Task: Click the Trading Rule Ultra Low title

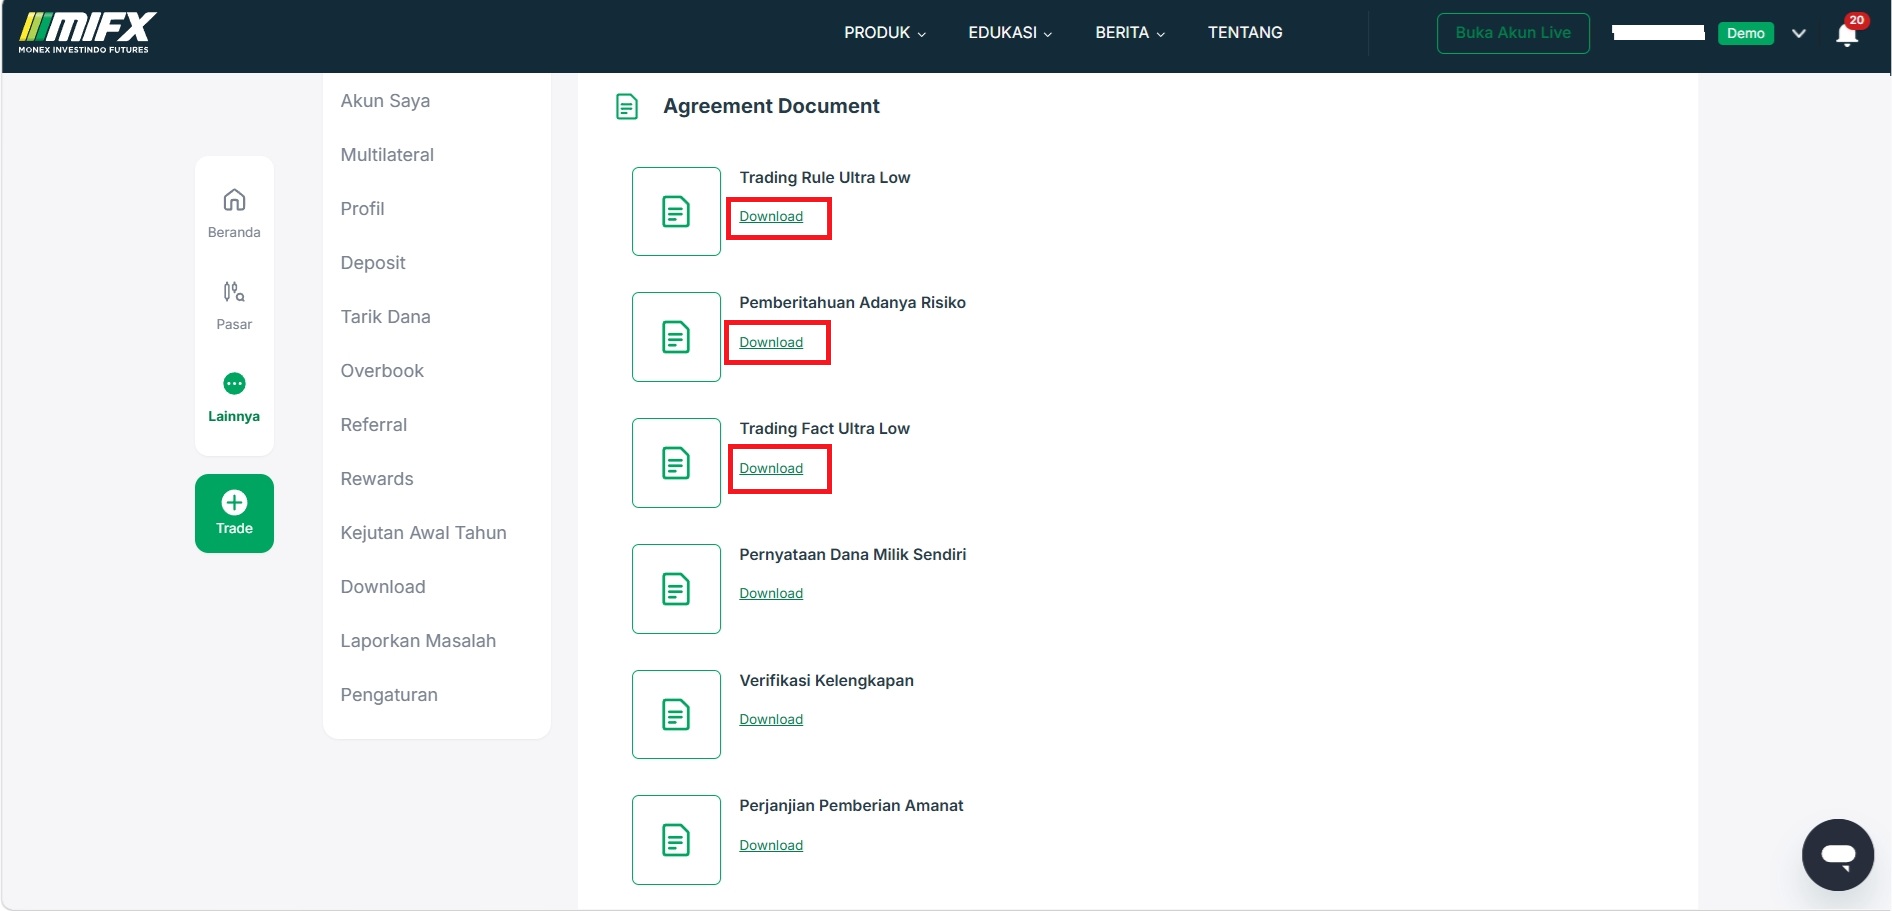Action: pyautogui.click(x=825, y=178)
